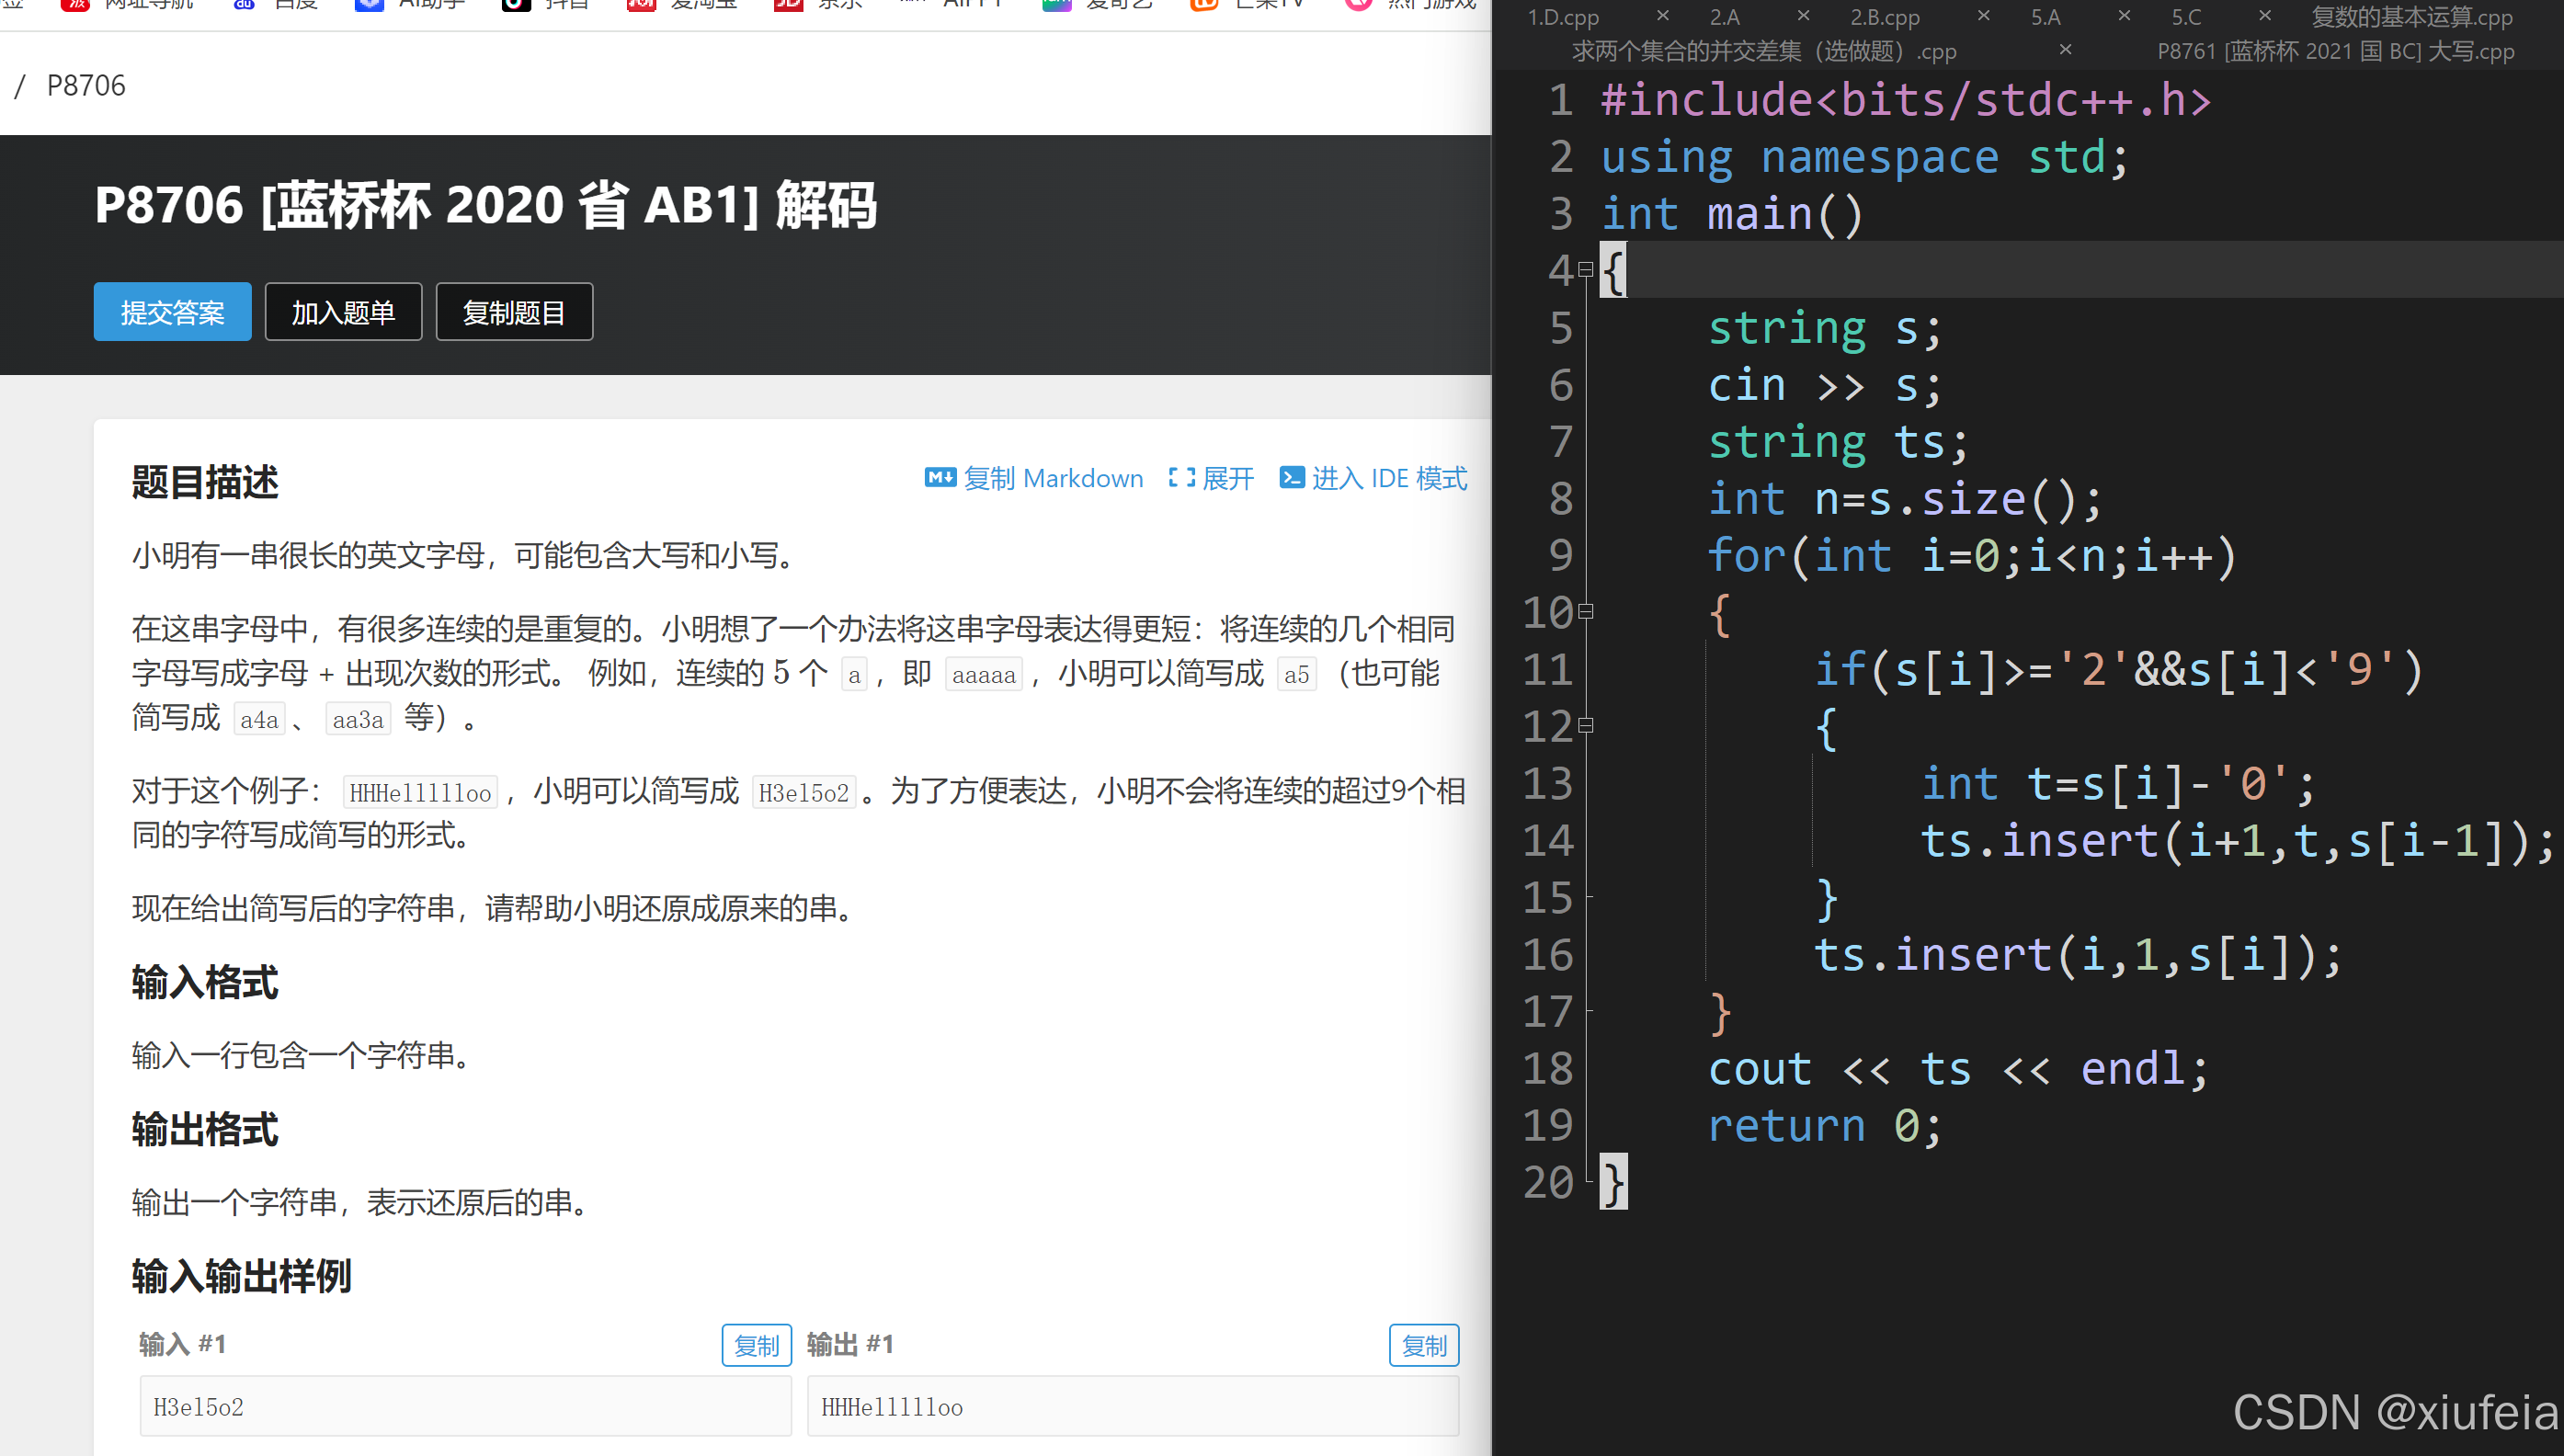Close the 5.A editor tab

click(x=2124, y=16)
